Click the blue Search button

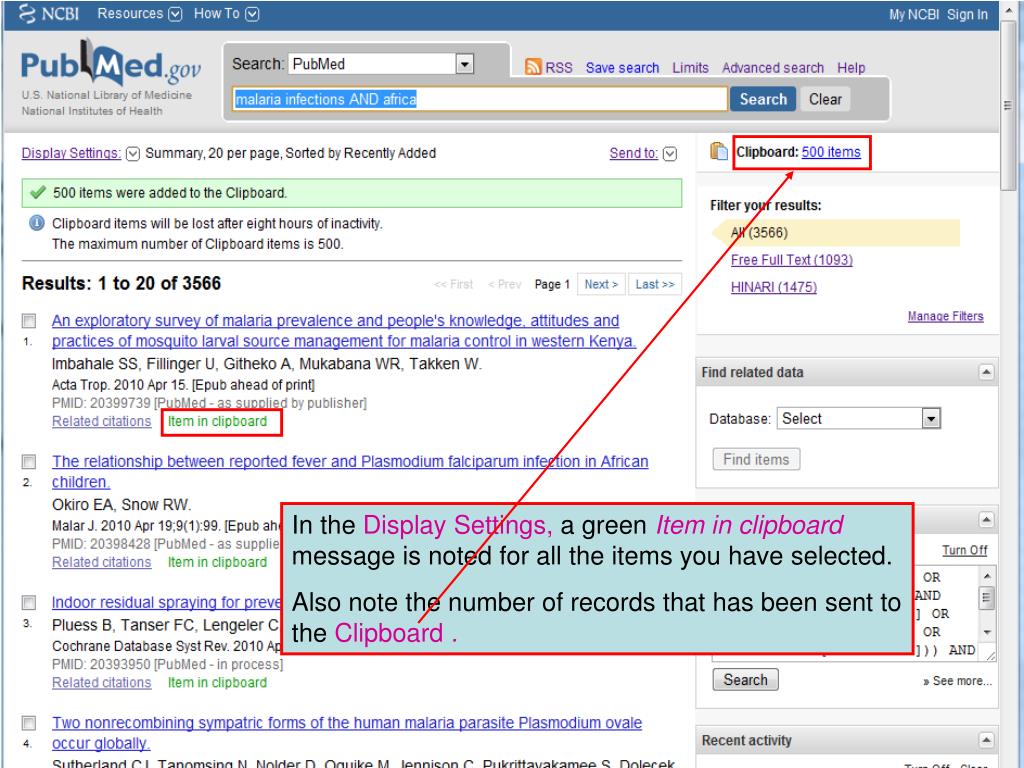tap(763, 99)
